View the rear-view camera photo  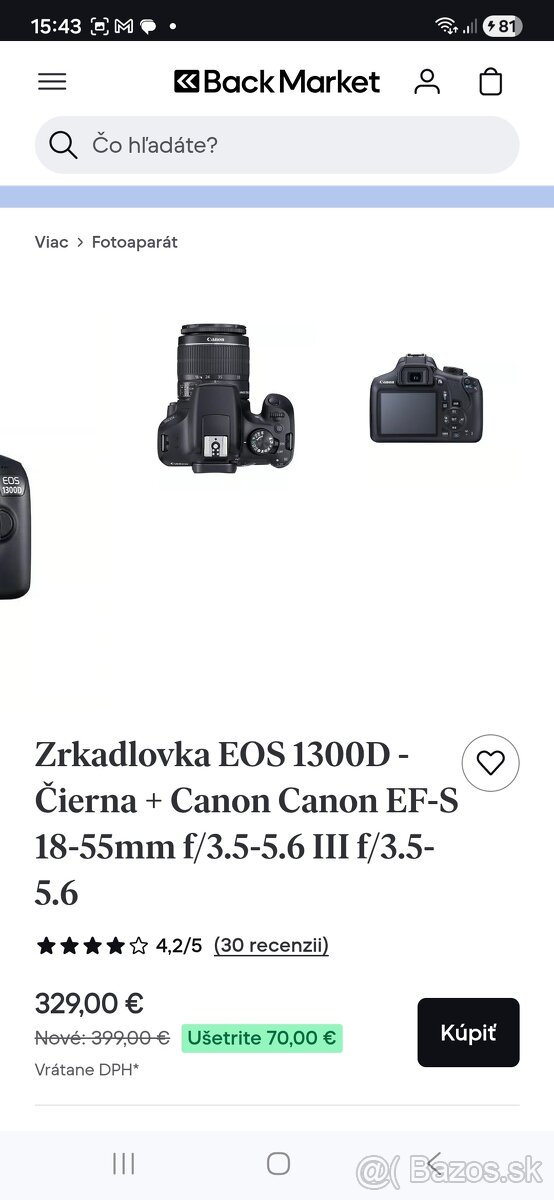(x=427, y=398)
